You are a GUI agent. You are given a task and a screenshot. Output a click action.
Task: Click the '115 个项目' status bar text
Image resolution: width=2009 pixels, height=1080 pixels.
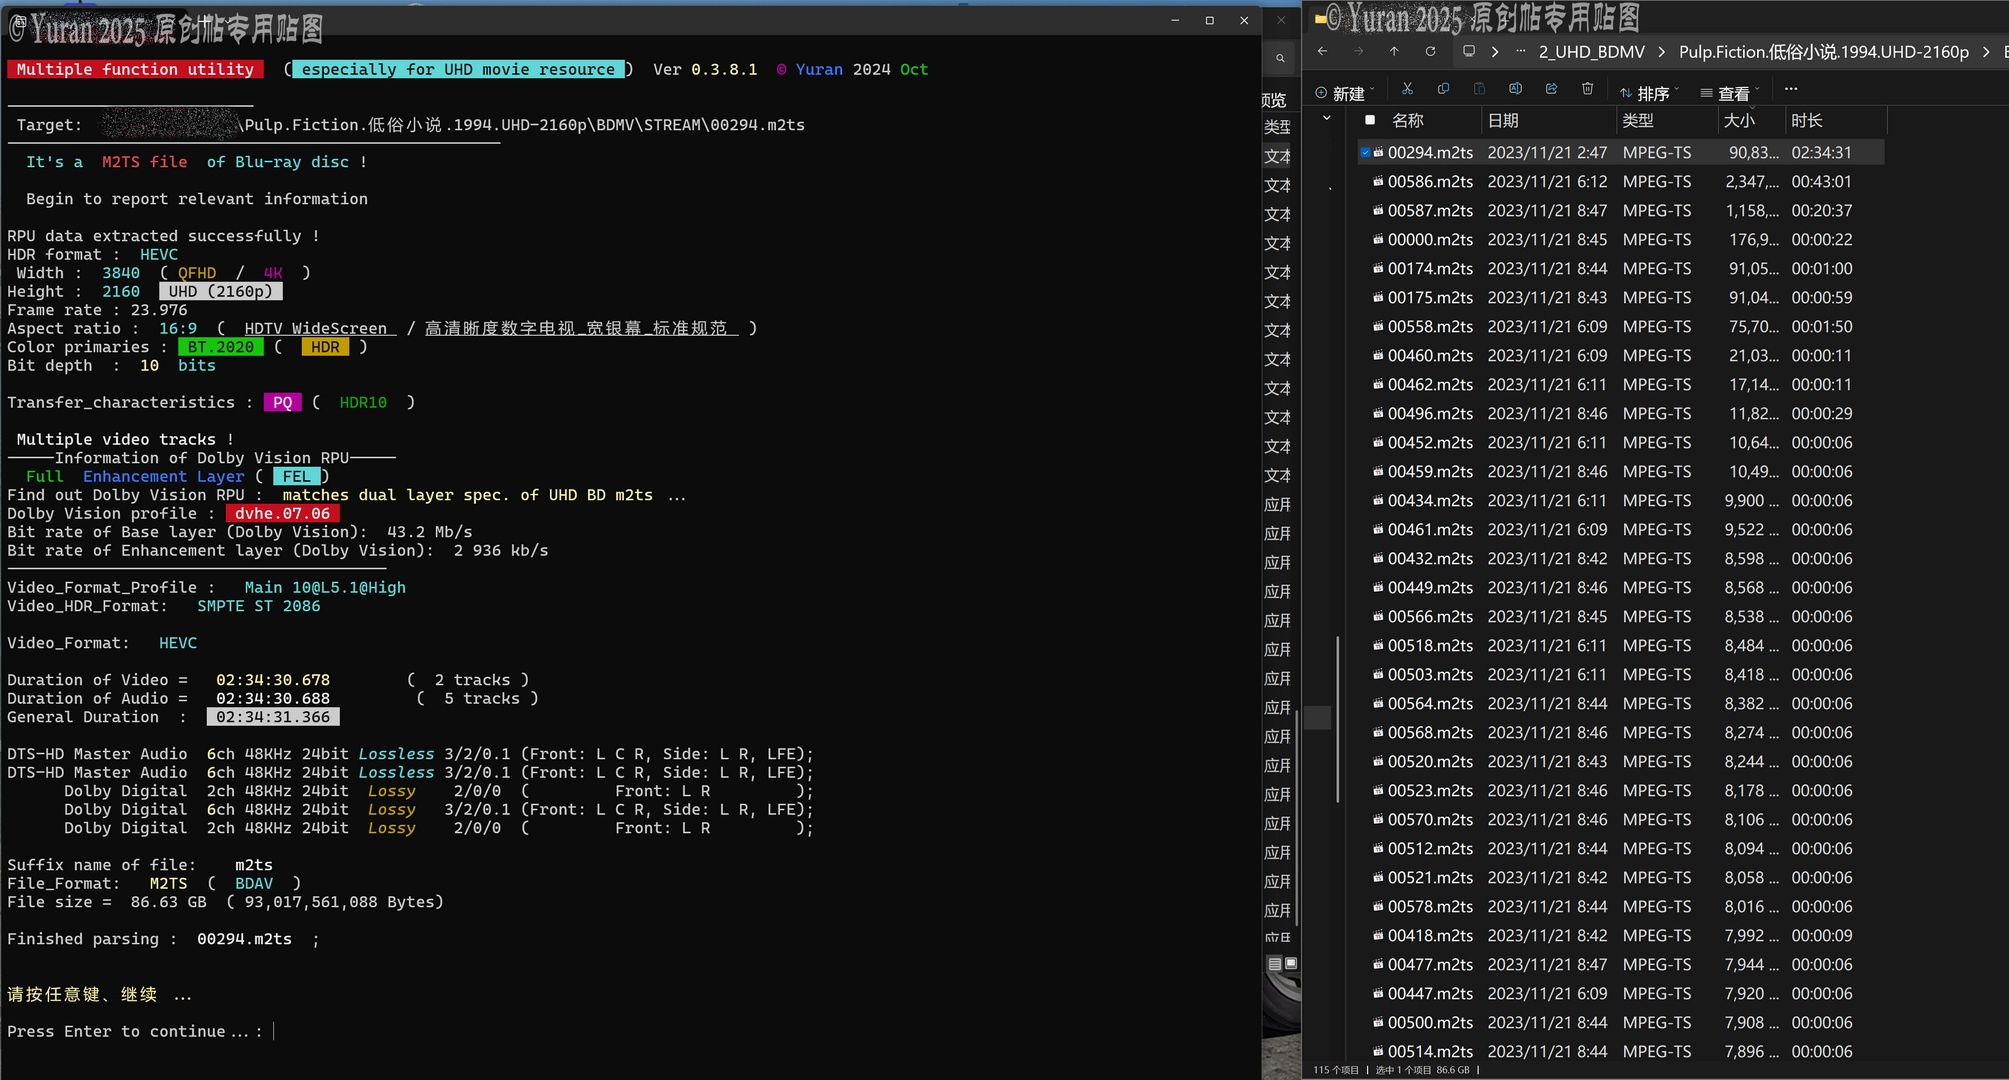tap(1335, 1070)
